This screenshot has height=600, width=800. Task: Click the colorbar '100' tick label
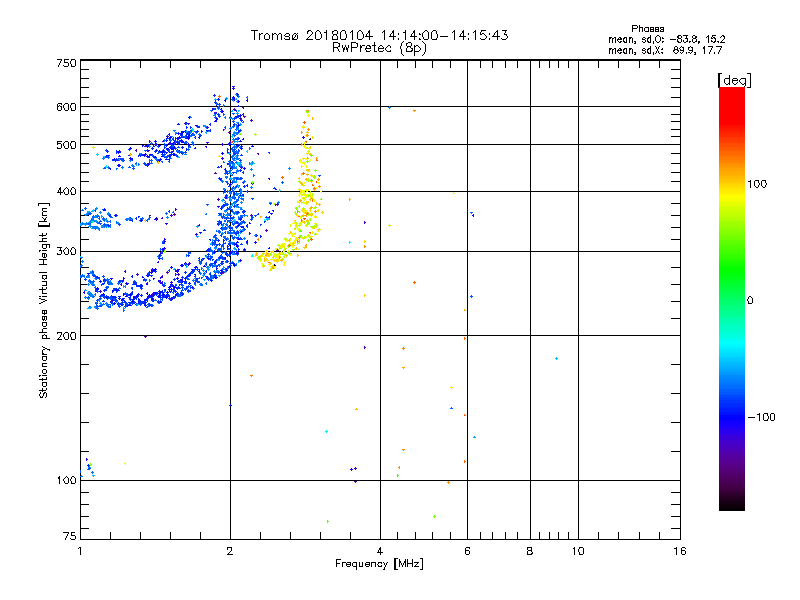(x=757, y=184)
